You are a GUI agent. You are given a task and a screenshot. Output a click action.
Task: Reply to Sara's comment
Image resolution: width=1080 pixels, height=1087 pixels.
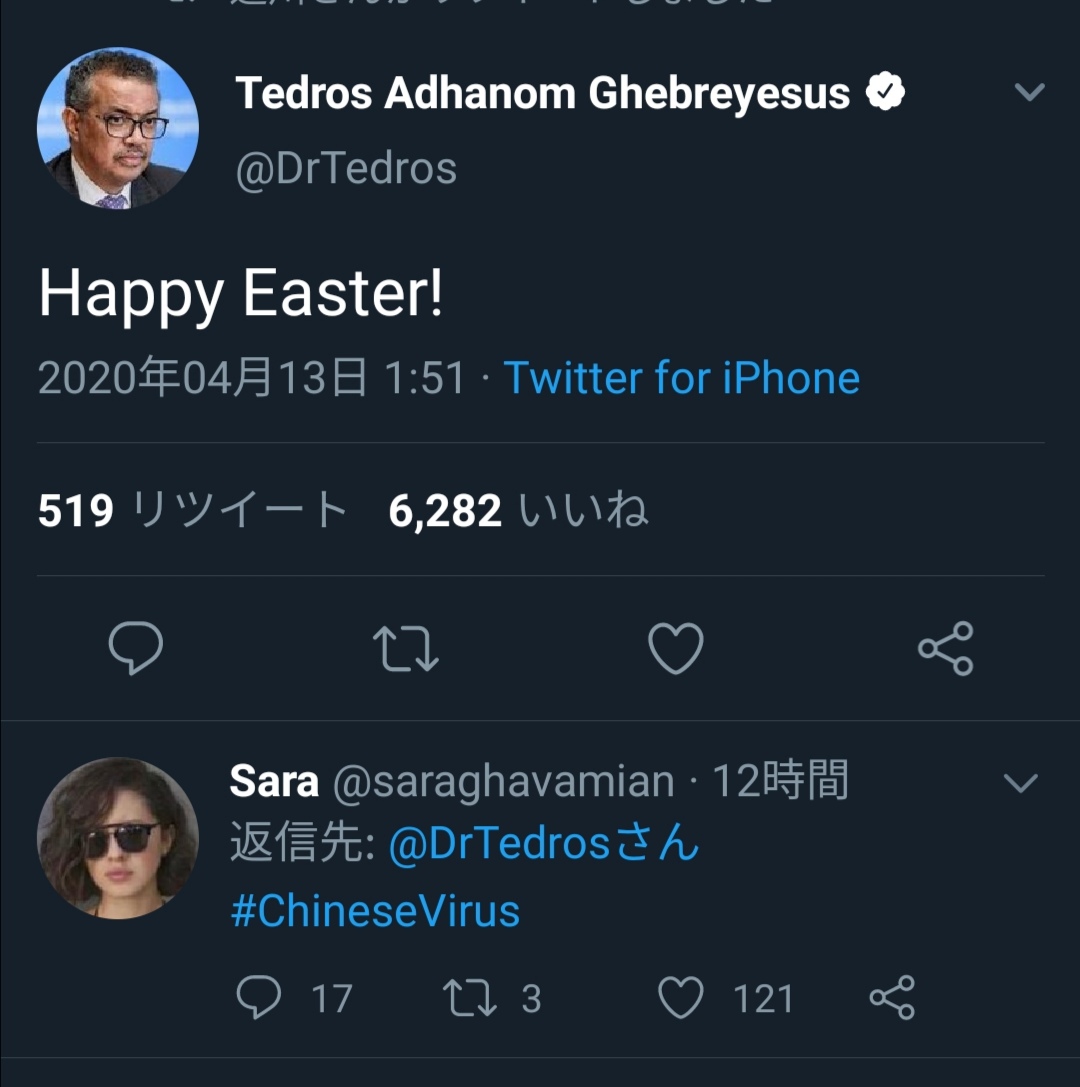click(x=259, y=998)
